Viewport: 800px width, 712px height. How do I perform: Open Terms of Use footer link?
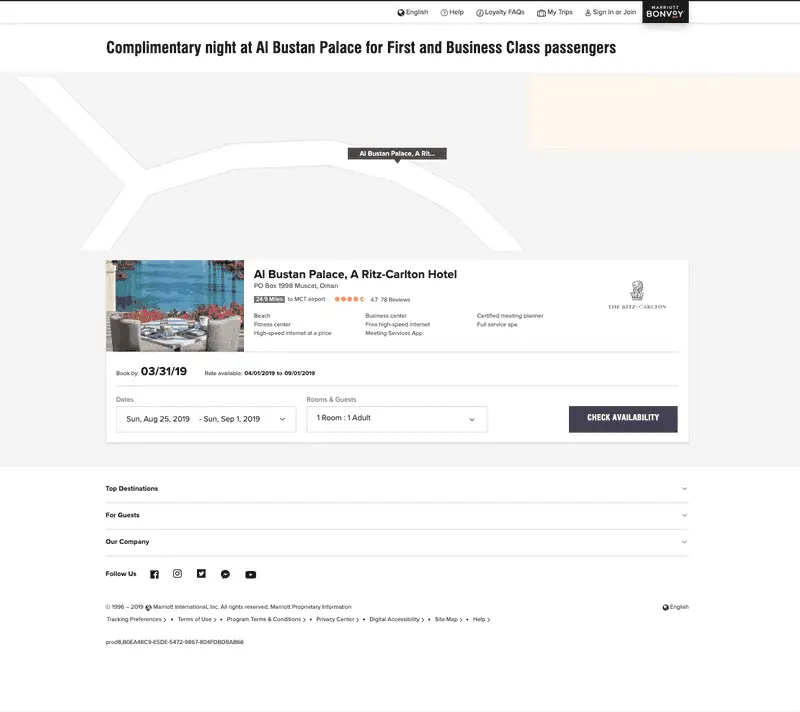coord(197,619)
